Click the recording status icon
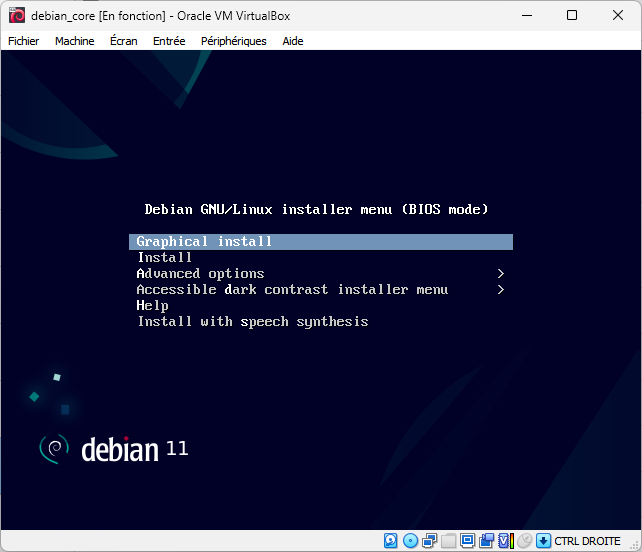 (x=486, y=541)
